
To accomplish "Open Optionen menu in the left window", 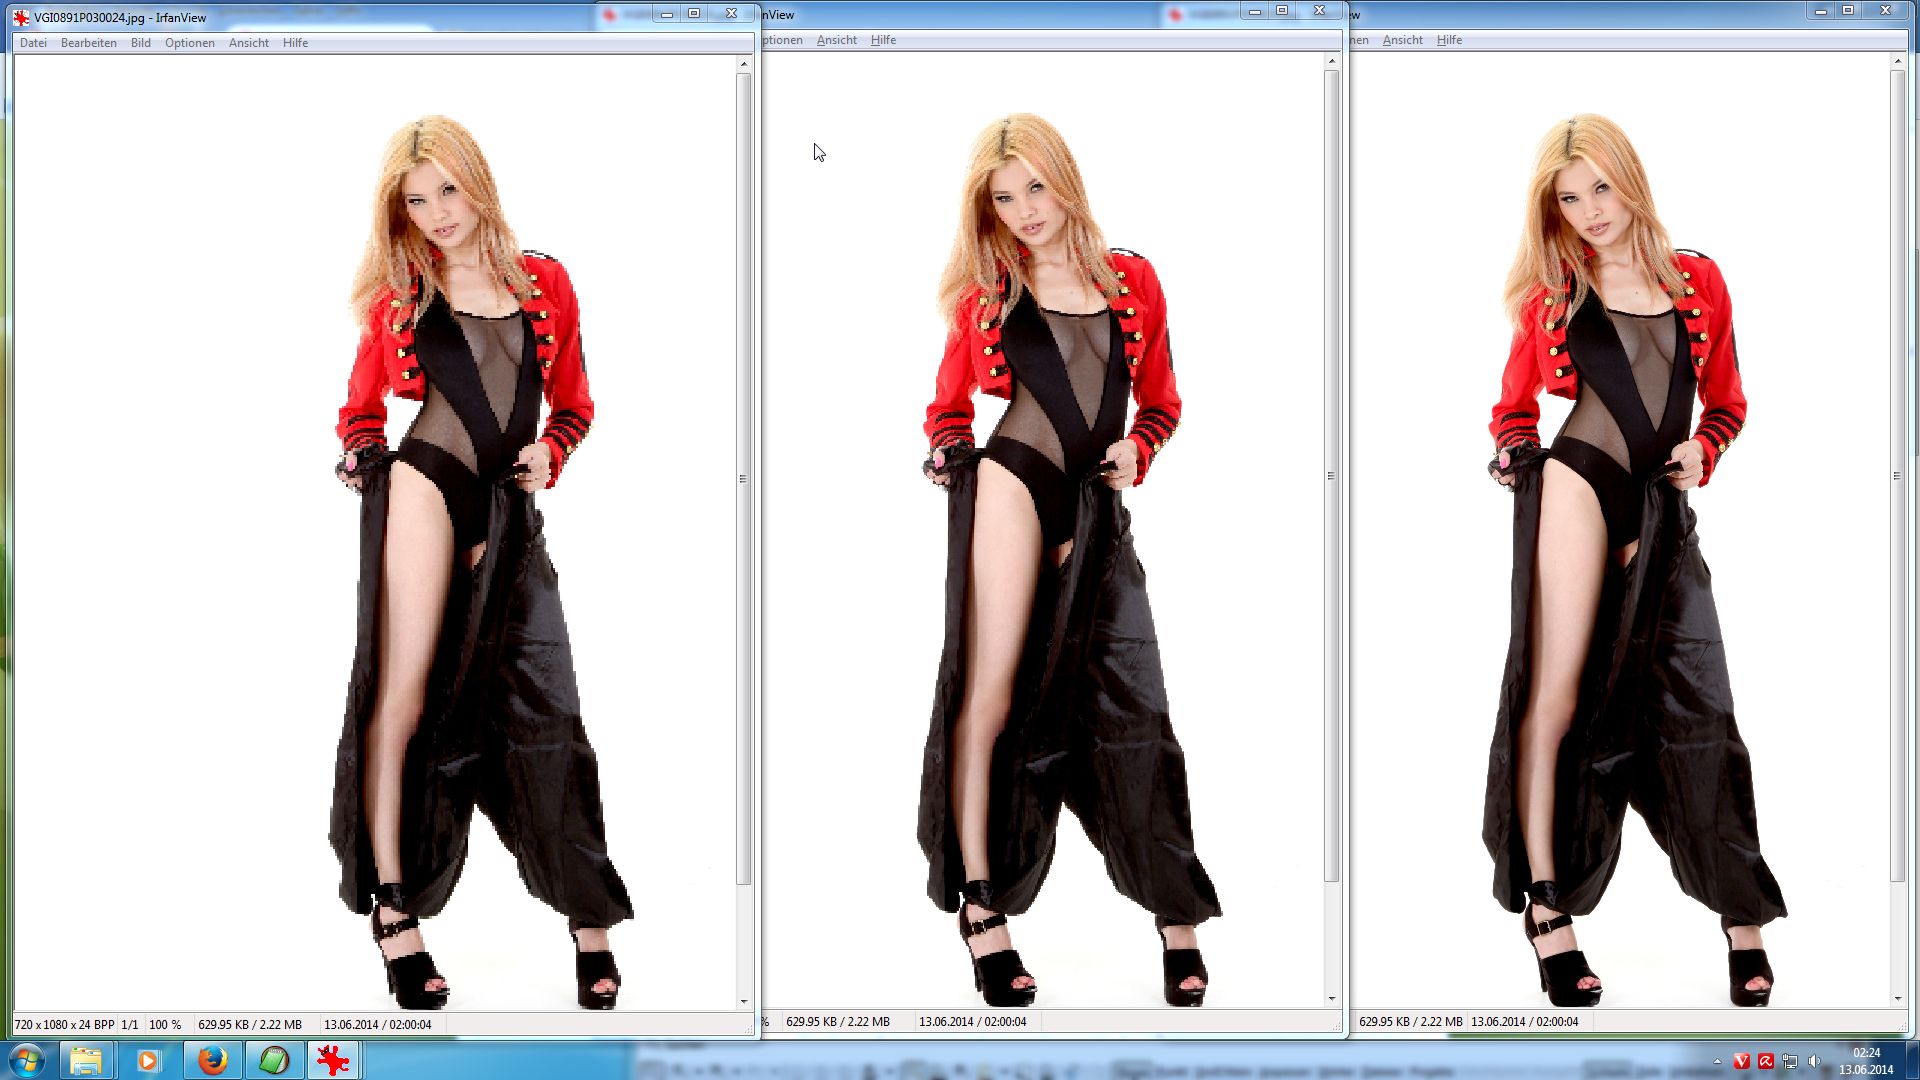I will [190, 43].
